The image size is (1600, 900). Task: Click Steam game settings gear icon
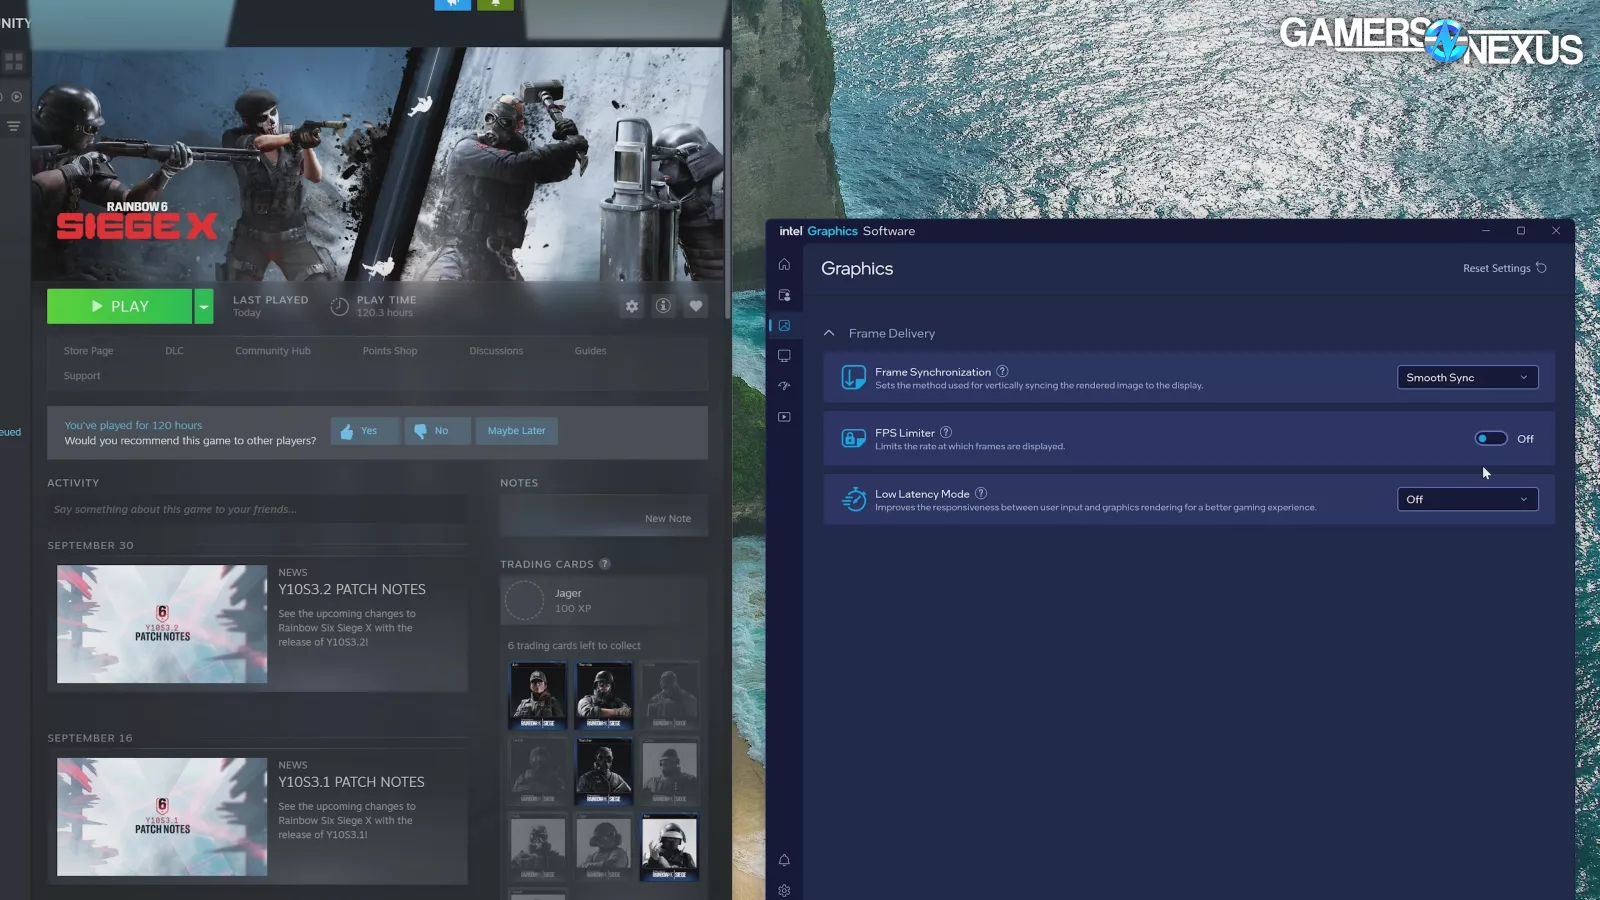tap(632, 307)
